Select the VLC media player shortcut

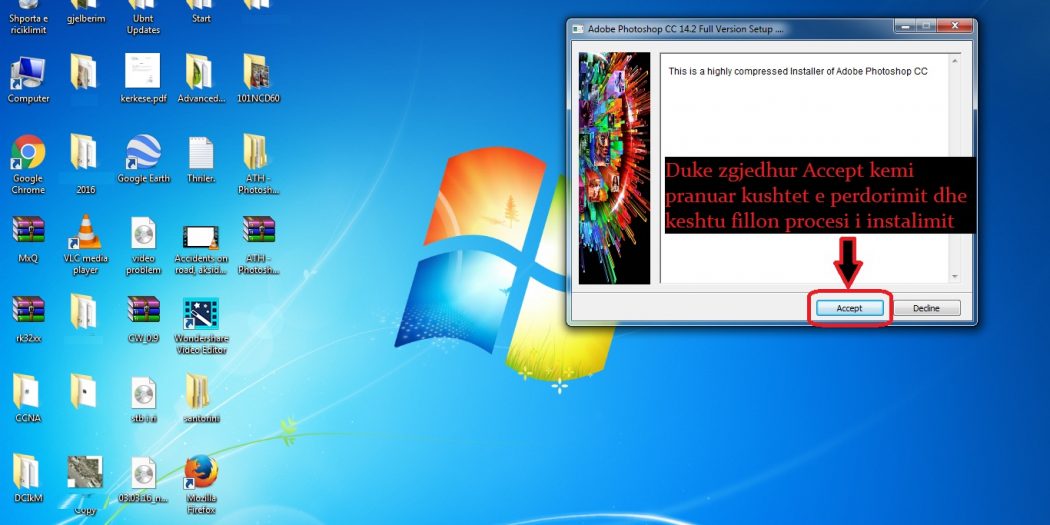tap(85, 245)
